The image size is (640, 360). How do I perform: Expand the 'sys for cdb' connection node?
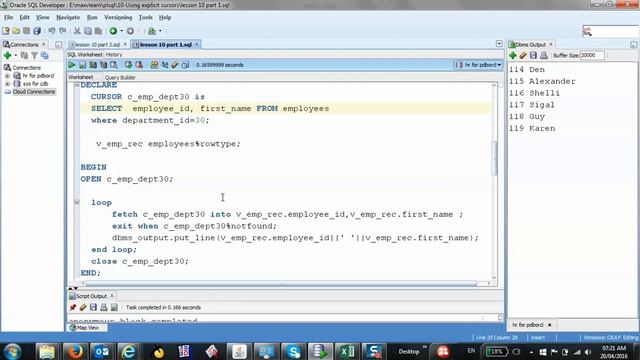(x=7, y=84)
